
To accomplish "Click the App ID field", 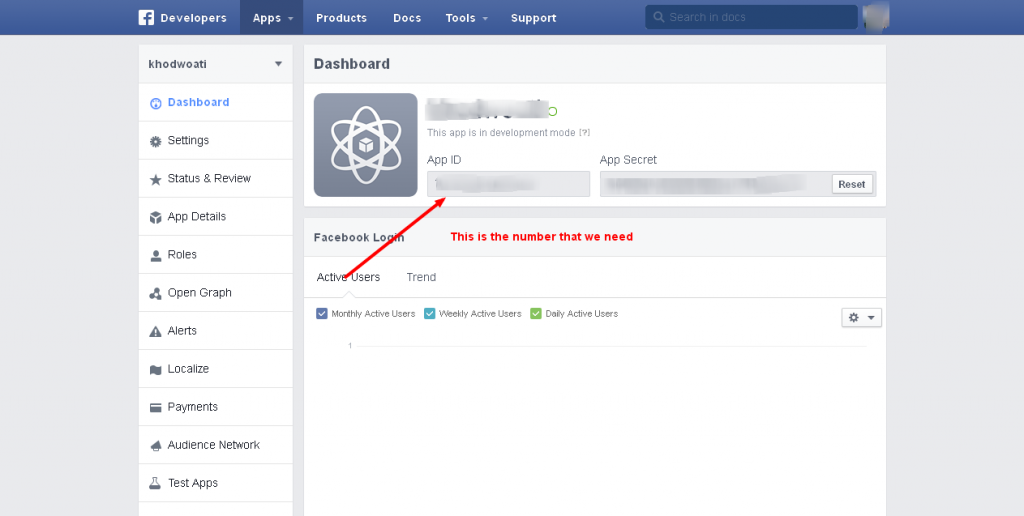I will point(508,184).
